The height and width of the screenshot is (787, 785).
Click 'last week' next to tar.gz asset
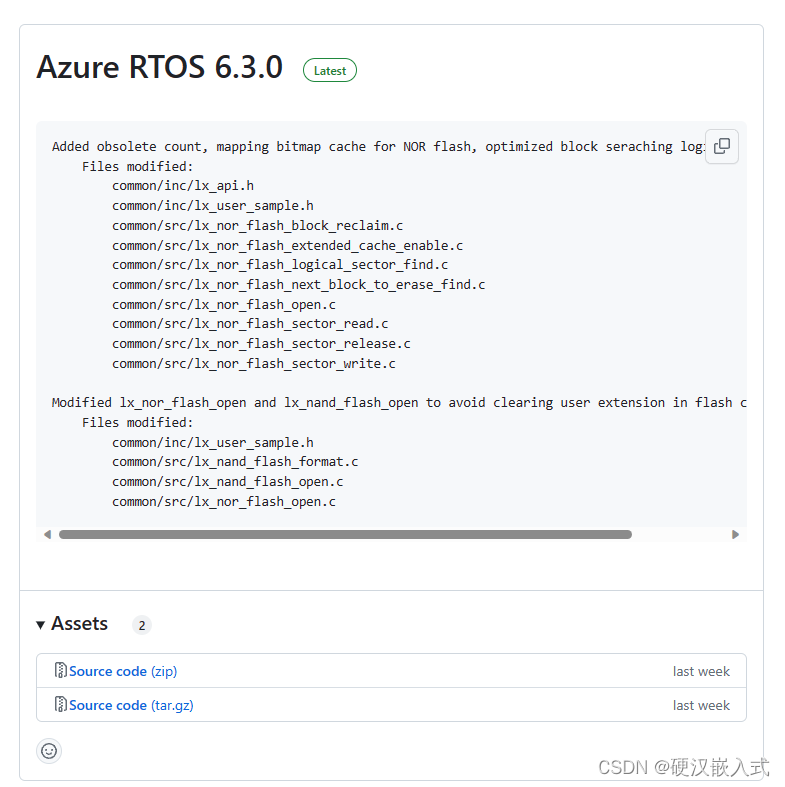[x=701, y=705]
